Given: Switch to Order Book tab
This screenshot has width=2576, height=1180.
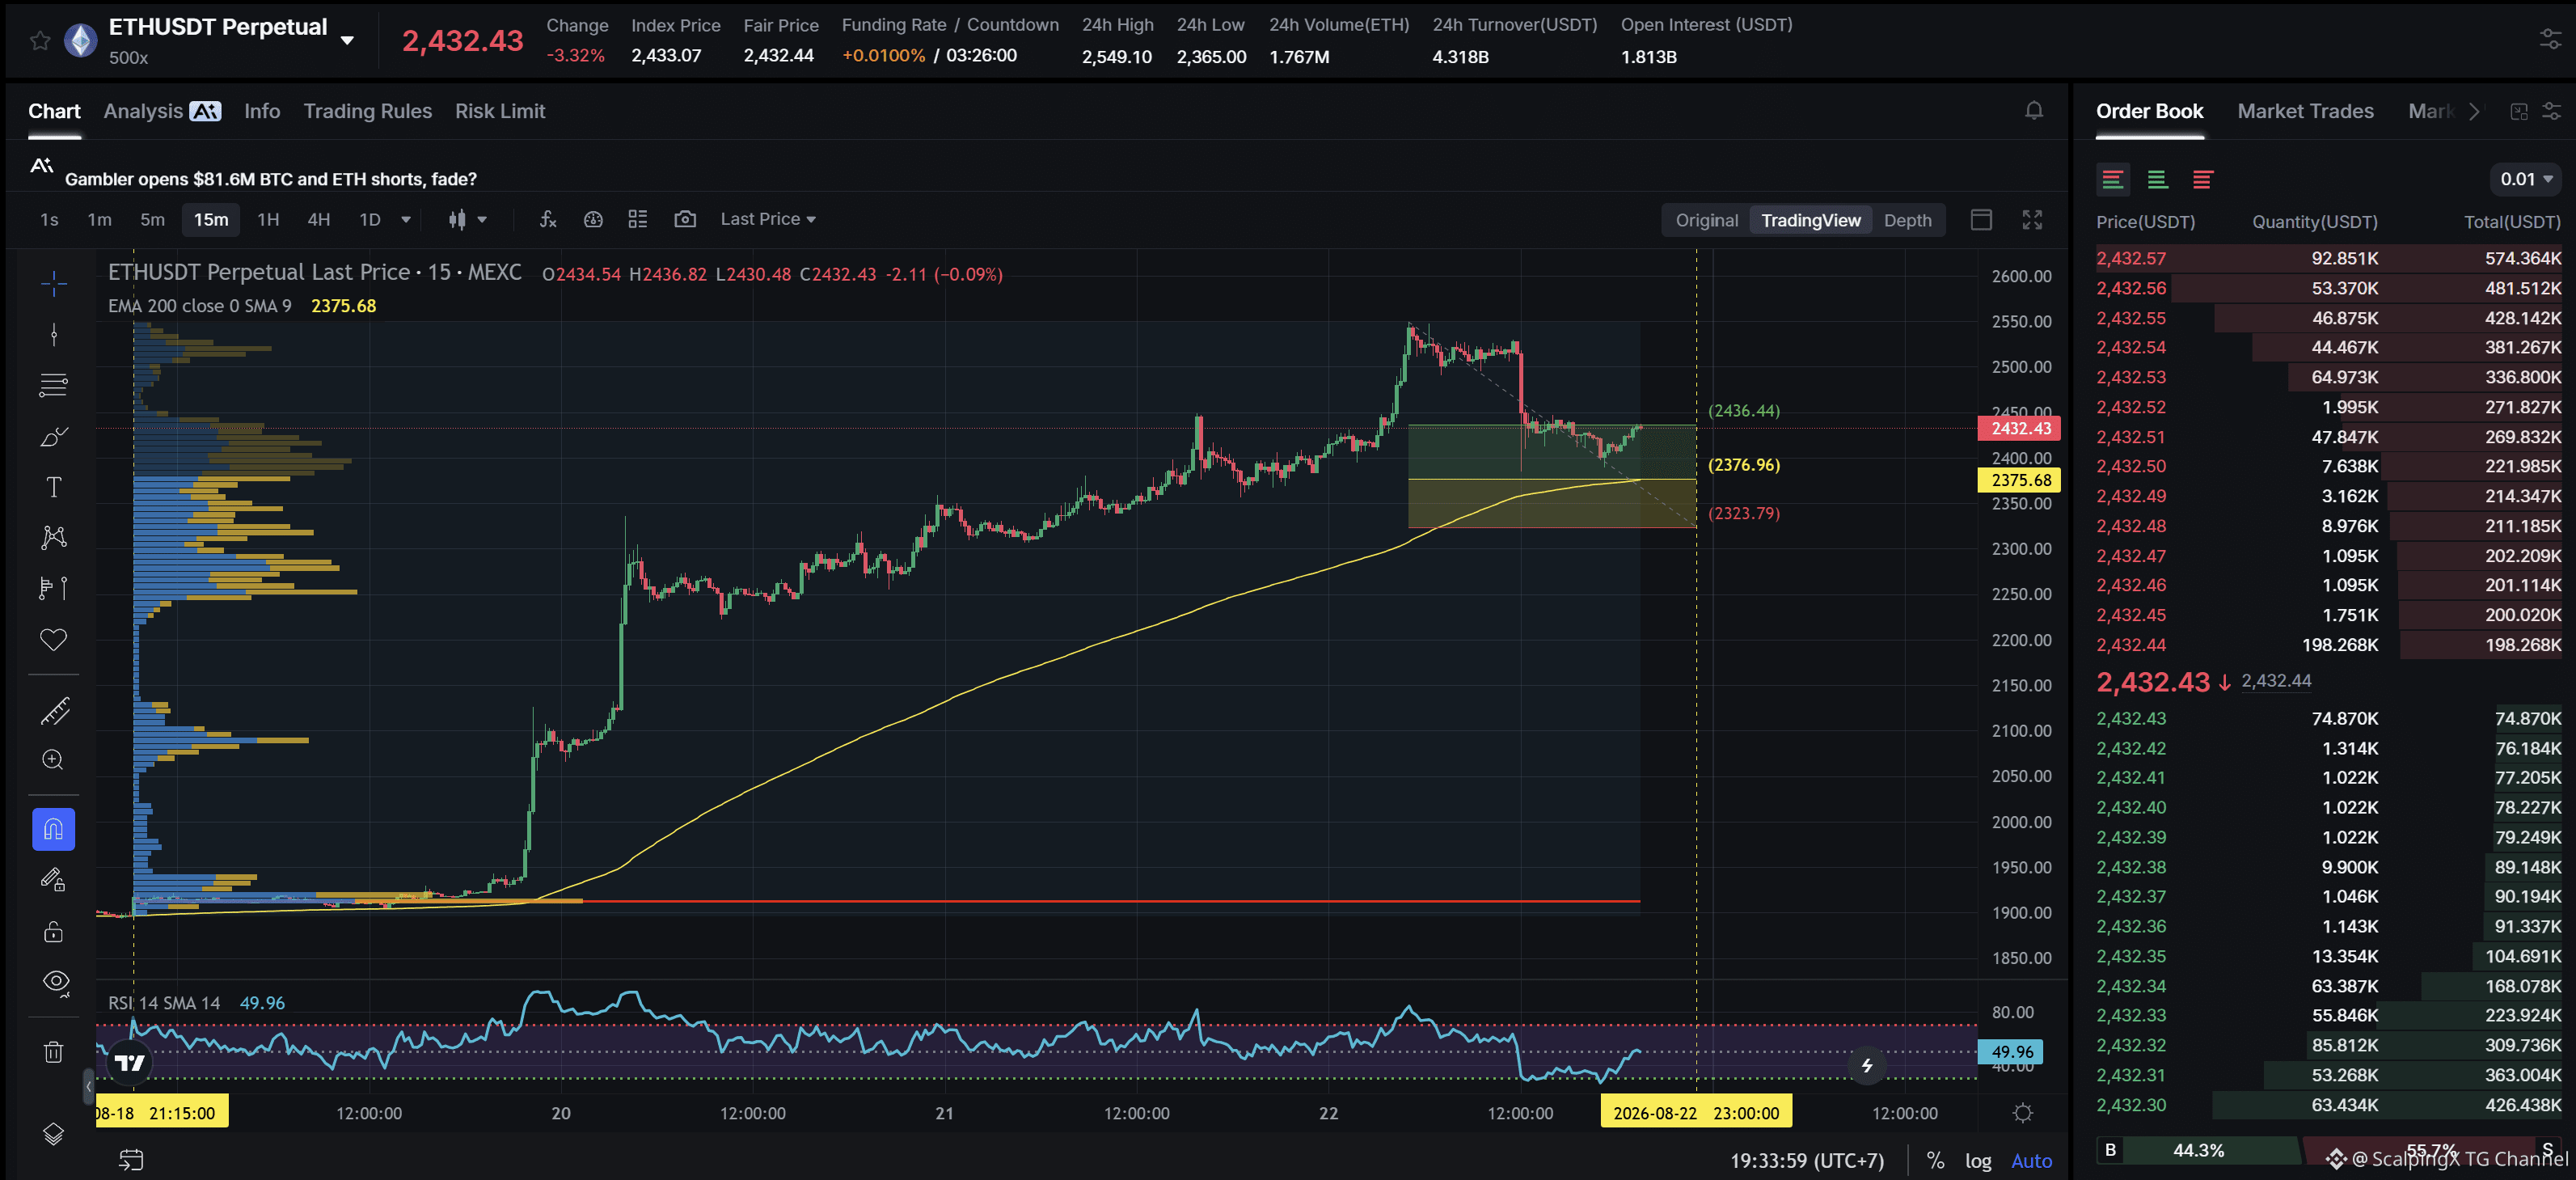Looking at the screenshot, I should (2149, 111).
